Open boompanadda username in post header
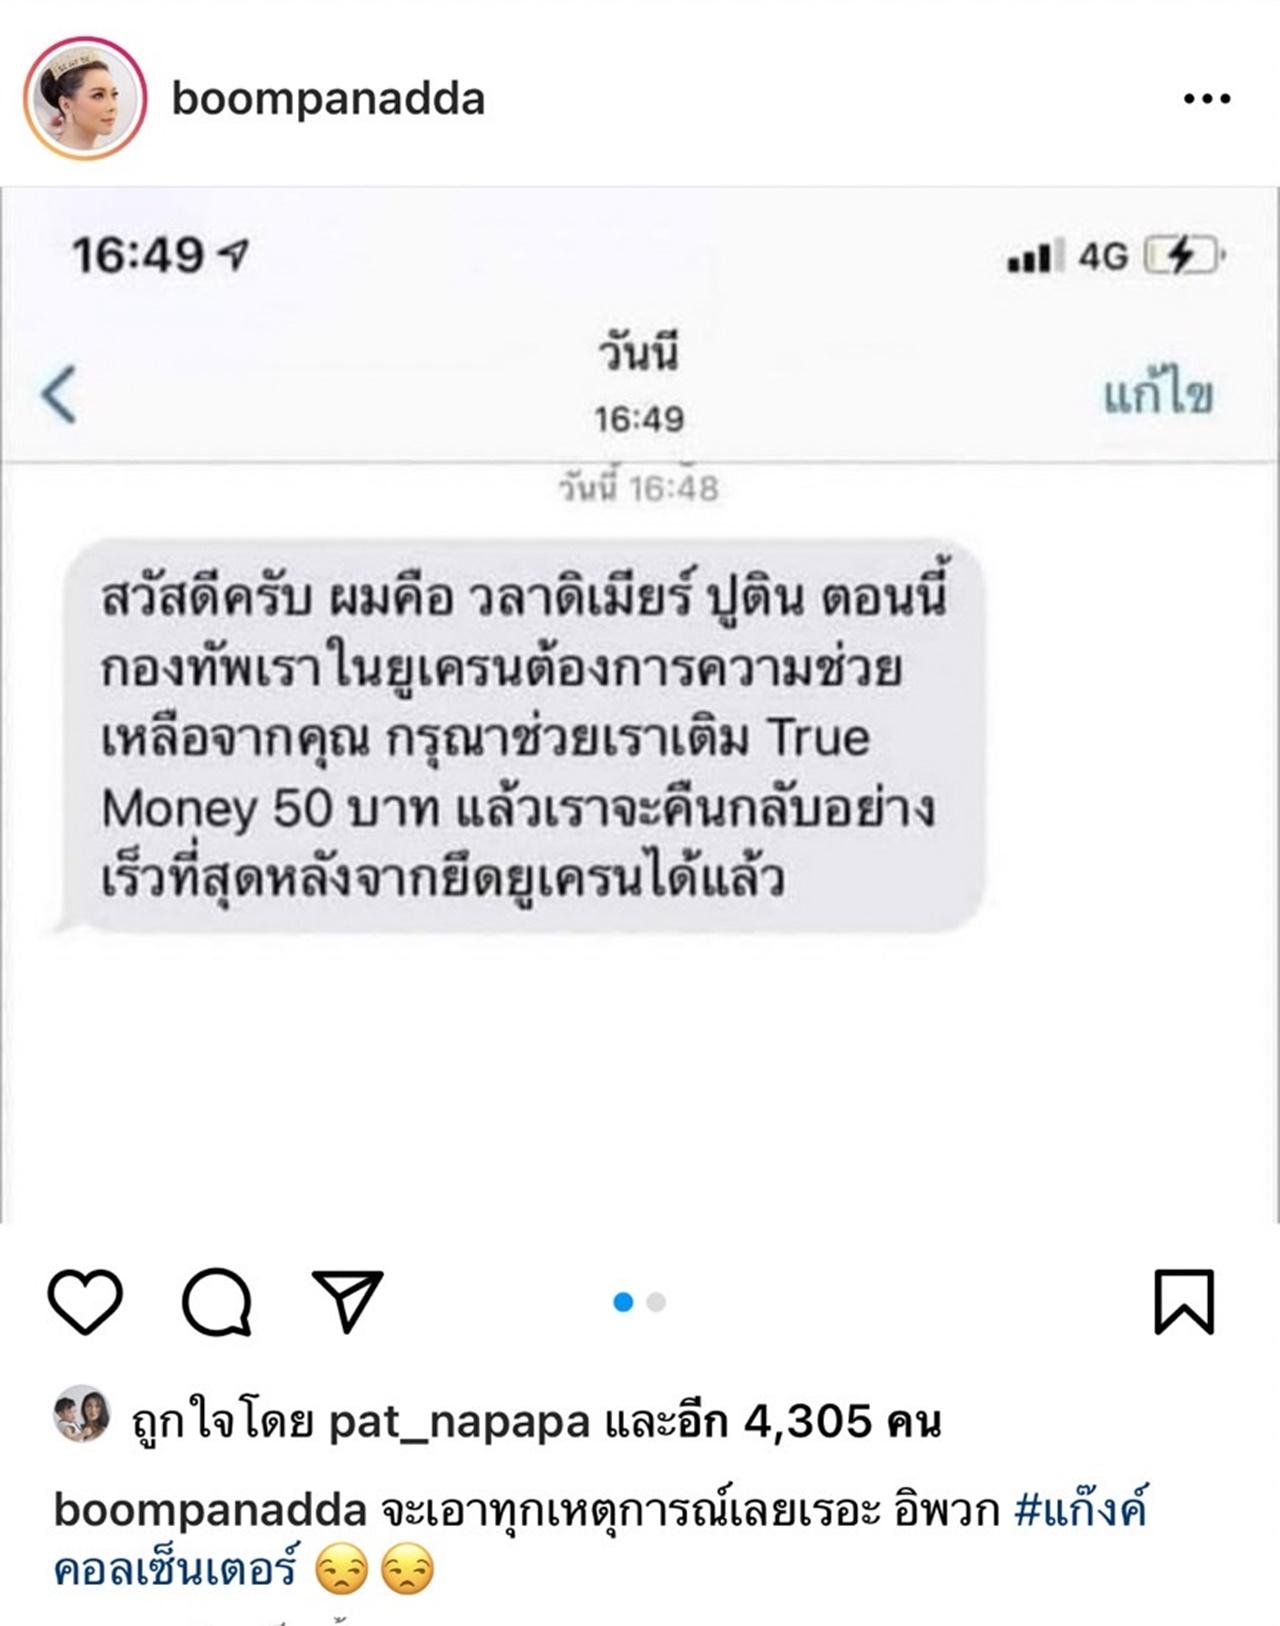Screen dimensions: 1280x1626 pyautogui.click(x=328, y=99)
